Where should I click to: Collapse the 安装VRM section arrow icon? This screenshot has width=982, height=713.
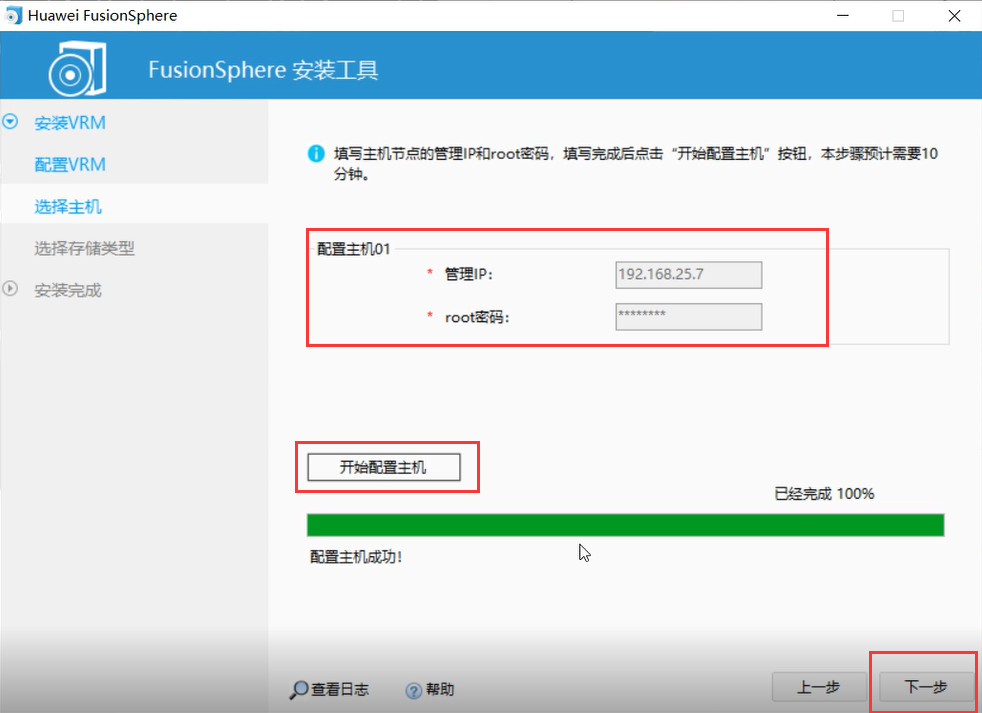[x=10, y=122]
